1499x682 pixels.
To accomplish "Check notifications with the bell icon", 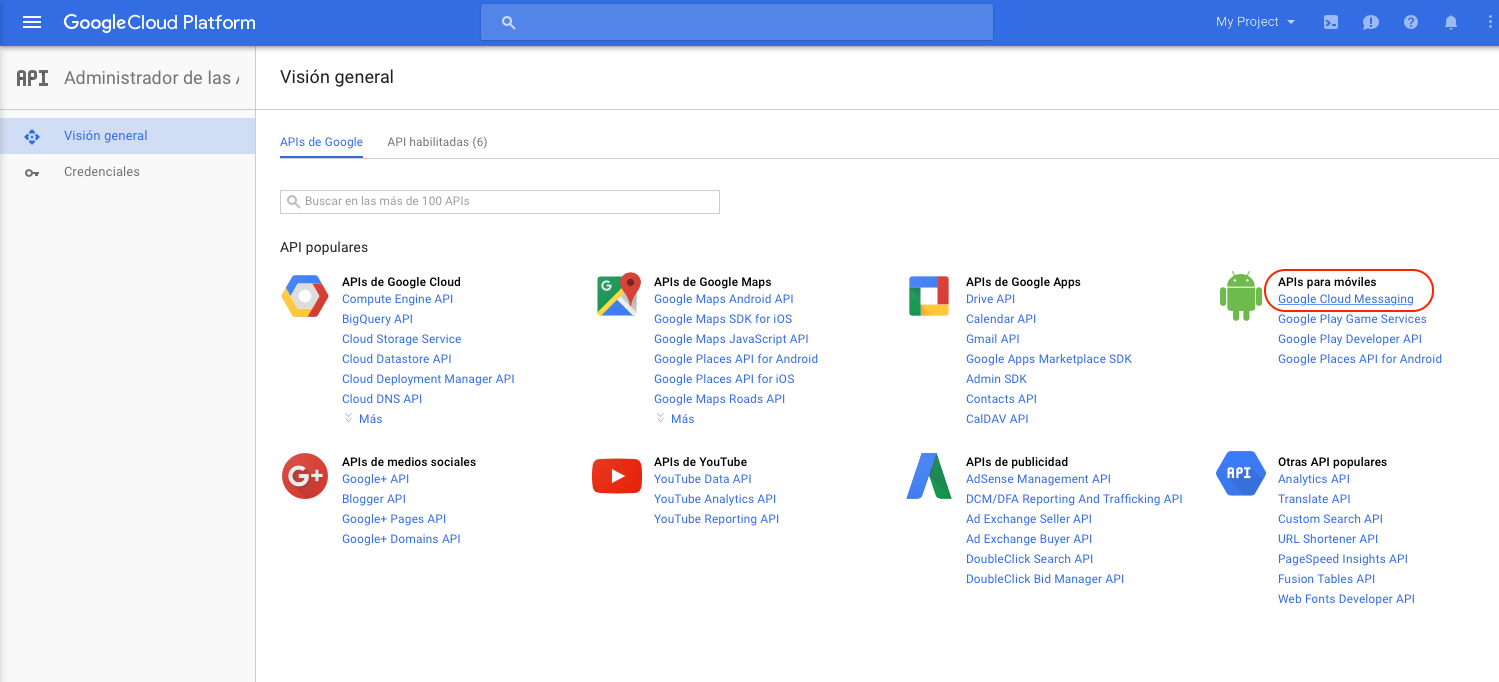I will click(x=1450, y=21).
